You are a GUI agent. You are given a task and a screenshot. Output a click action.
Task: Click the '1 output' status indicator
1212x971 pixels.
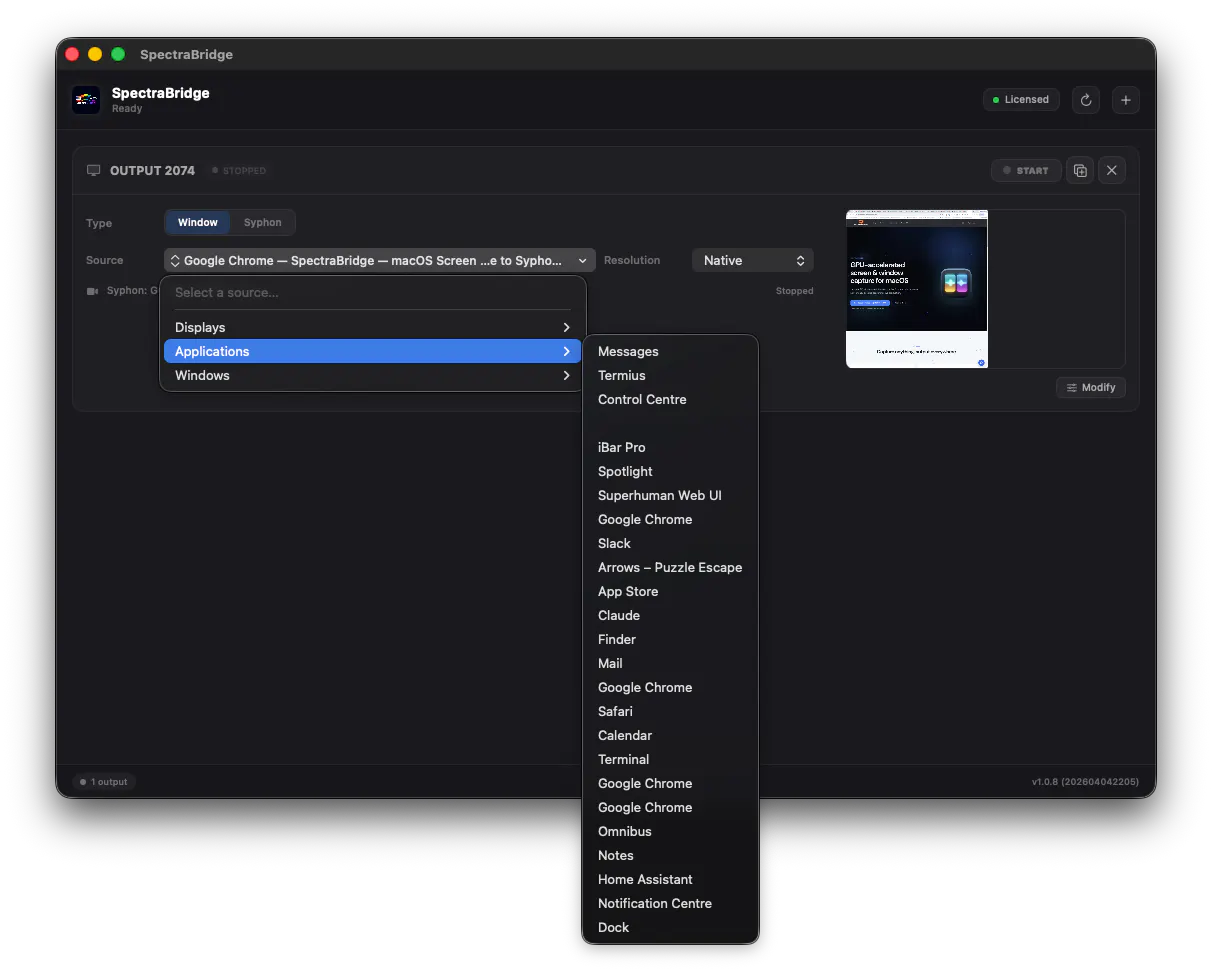104,782
